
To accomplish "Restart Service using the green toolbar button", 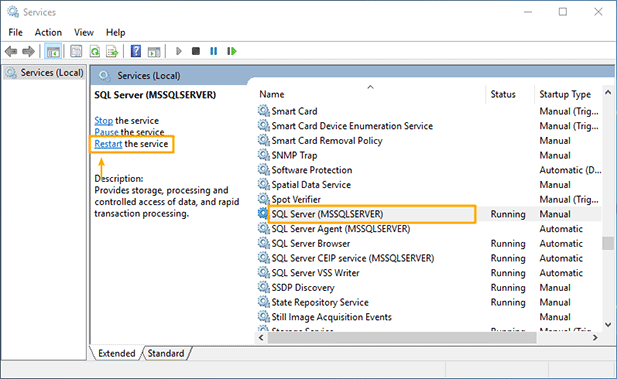I will pos(232,51).
